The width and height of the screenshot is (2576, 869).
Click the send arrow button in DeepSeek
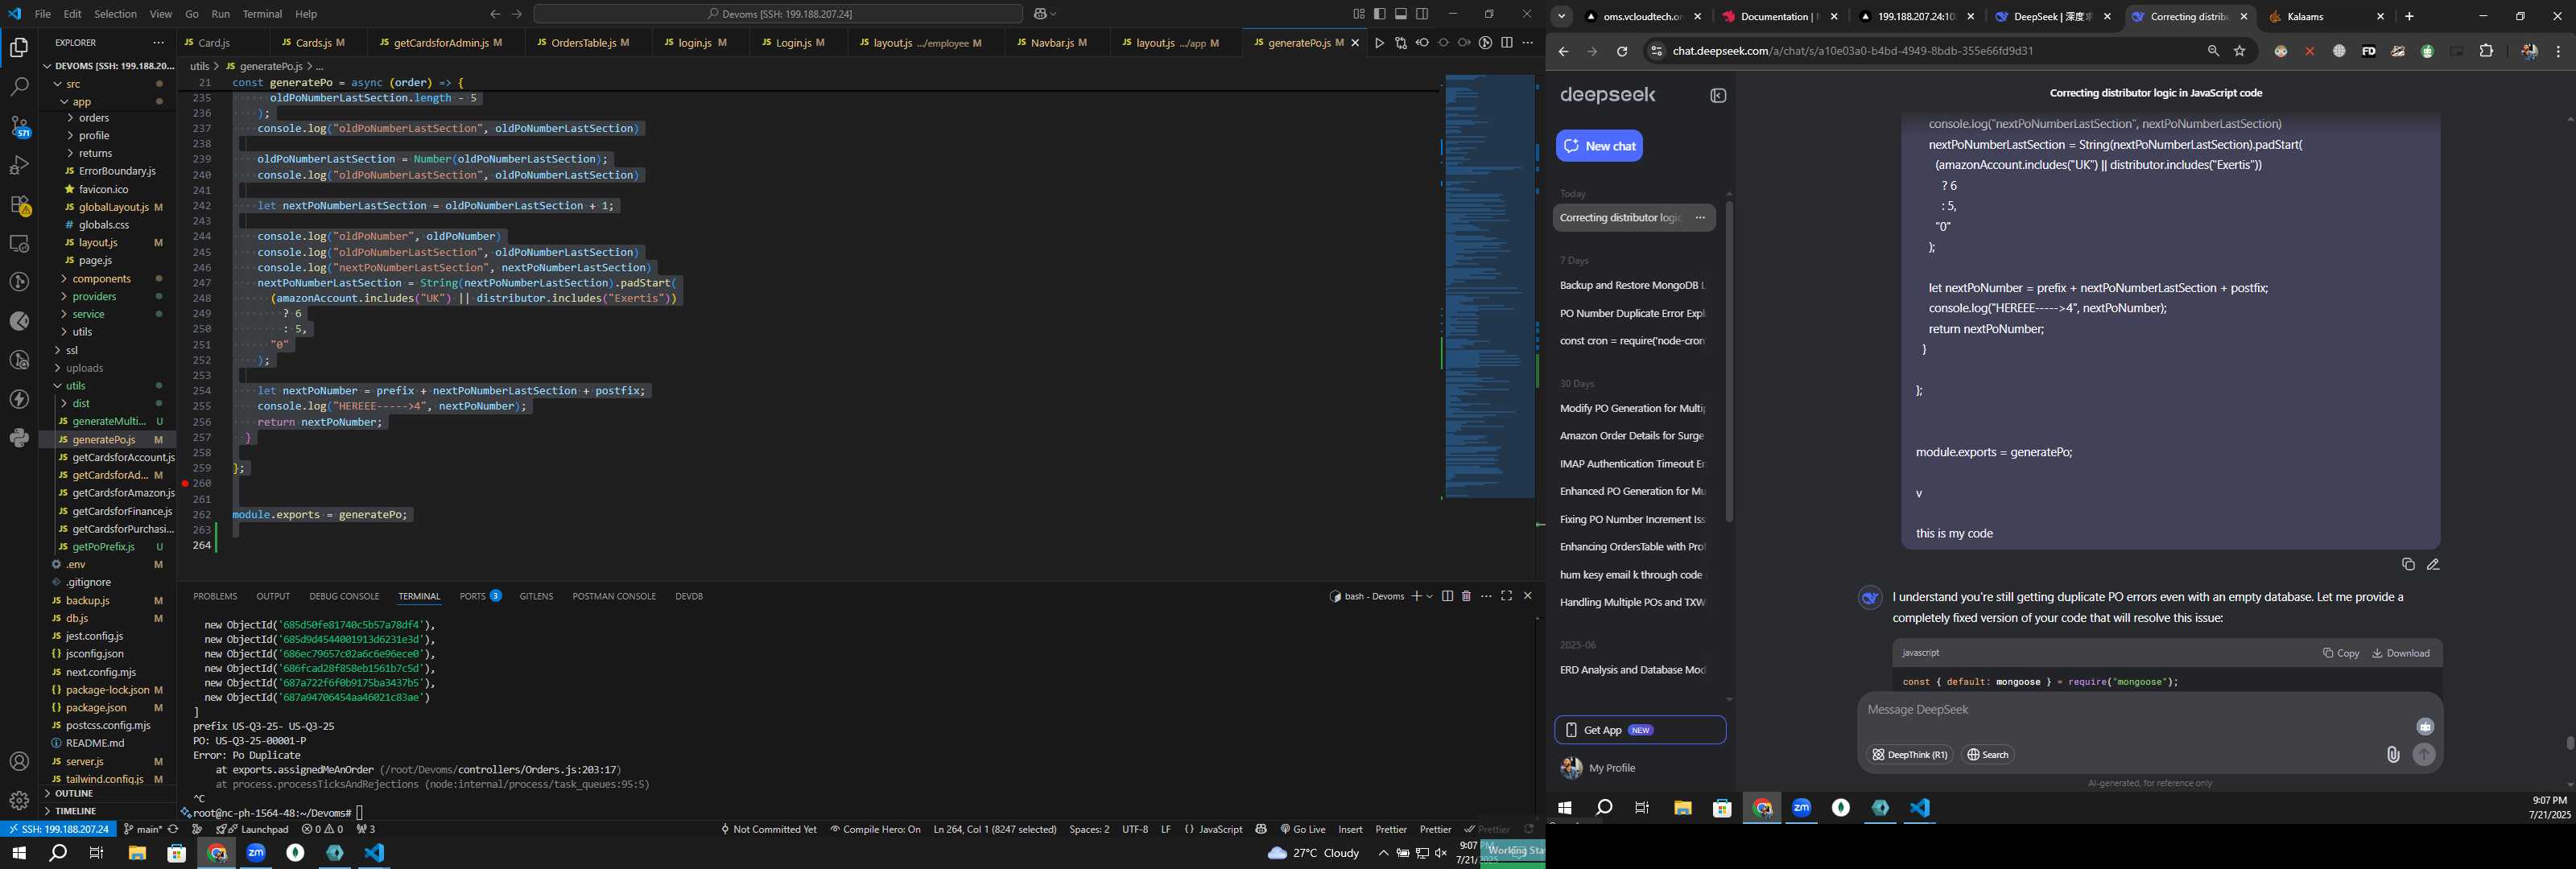[x=2424, y=755]
